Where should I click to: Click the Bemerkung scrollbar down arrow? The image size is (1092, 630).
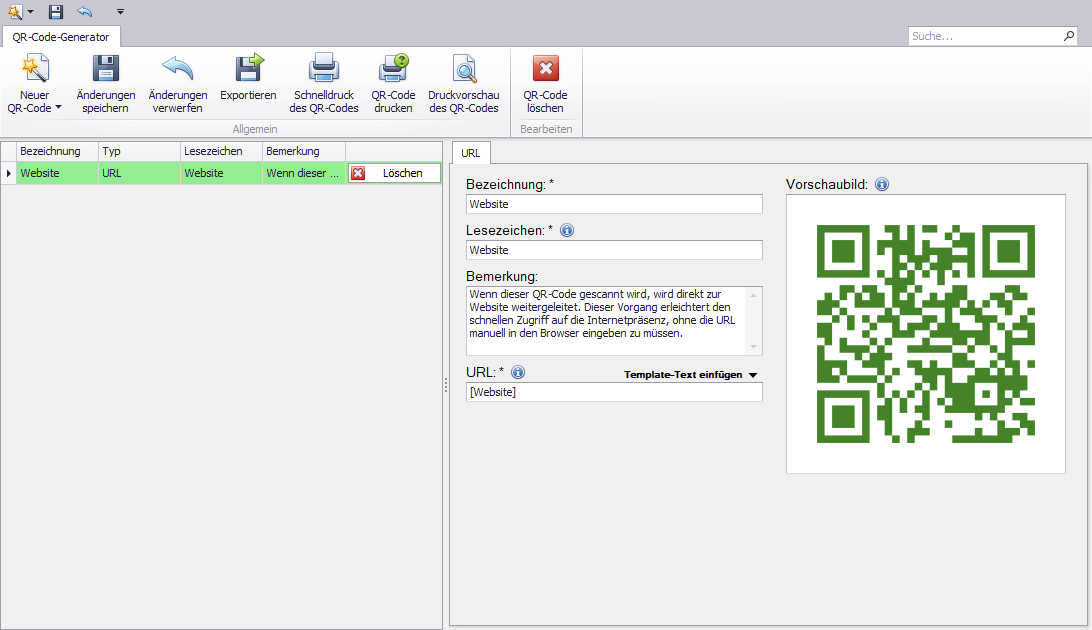coord(754,347)
